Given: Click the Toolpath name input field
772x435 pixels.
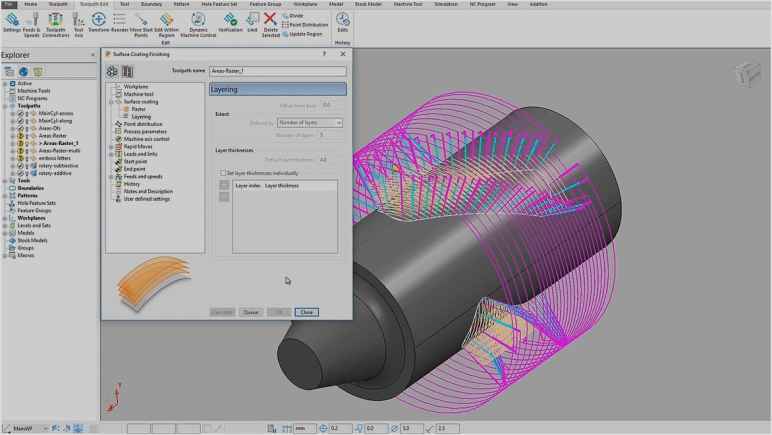Looking at the screenshot, I should coord(286,71).
